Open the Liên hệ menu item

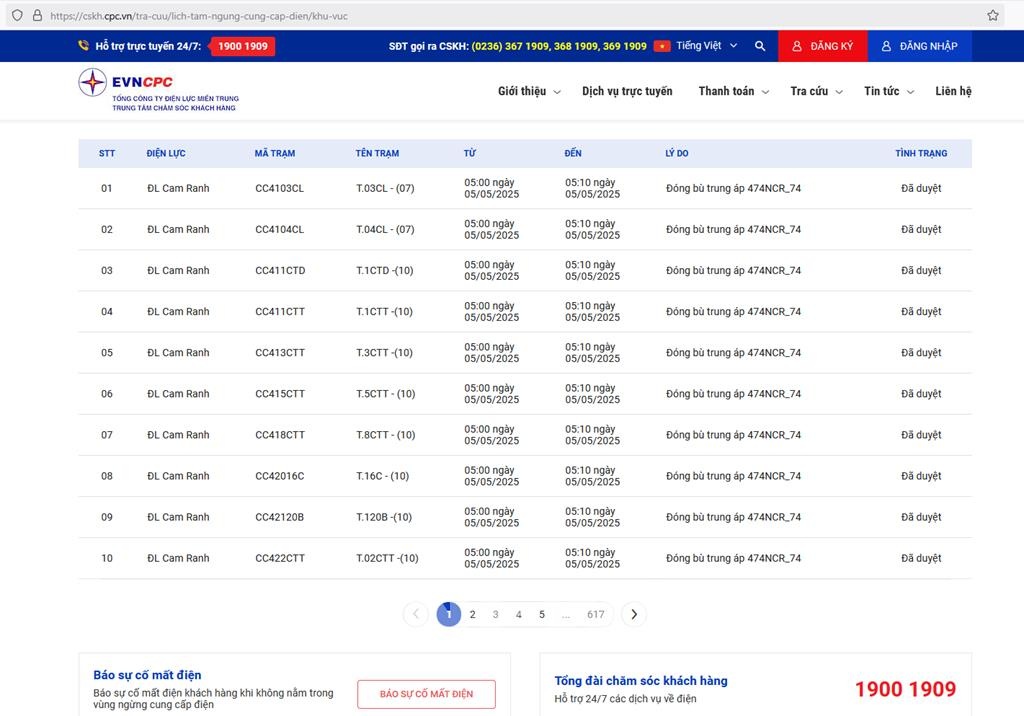click(953, 91)
